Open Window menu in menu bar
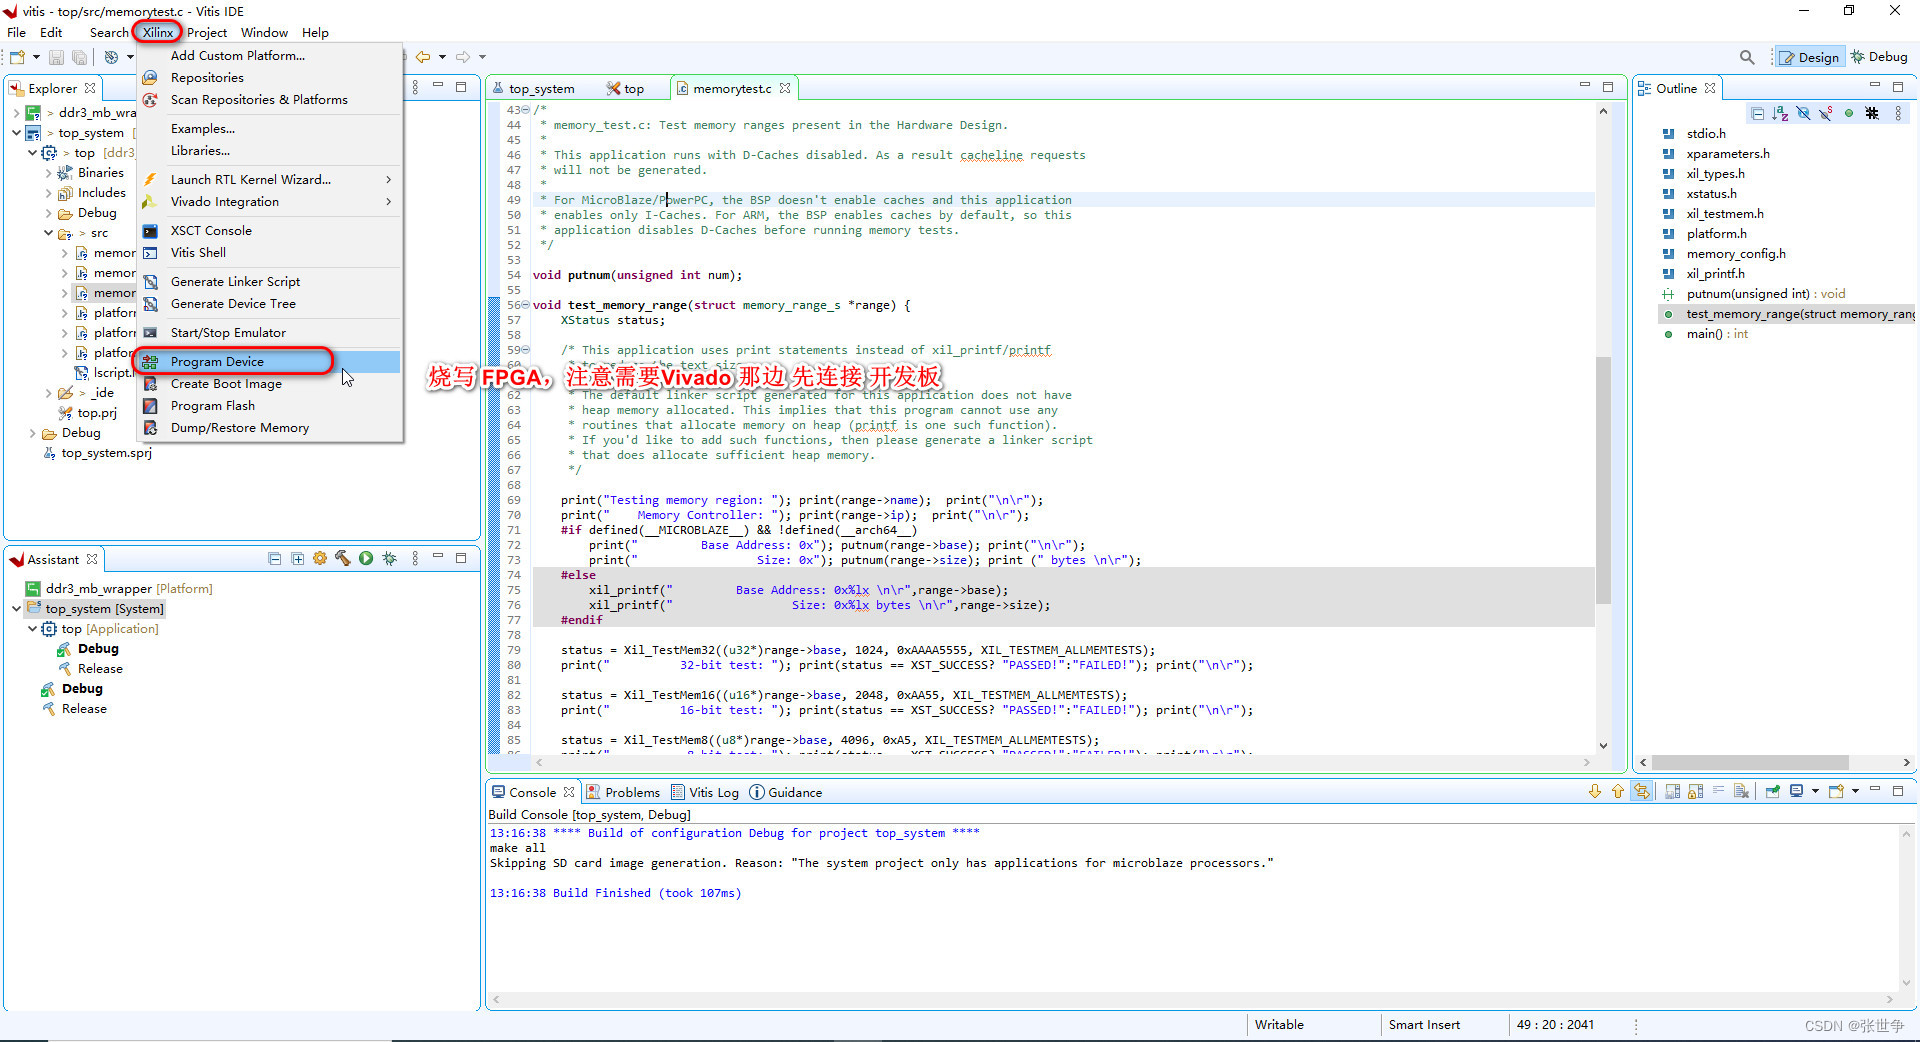The height and width of the screenshot is (1042, 1920). click(x=264, y=33)
